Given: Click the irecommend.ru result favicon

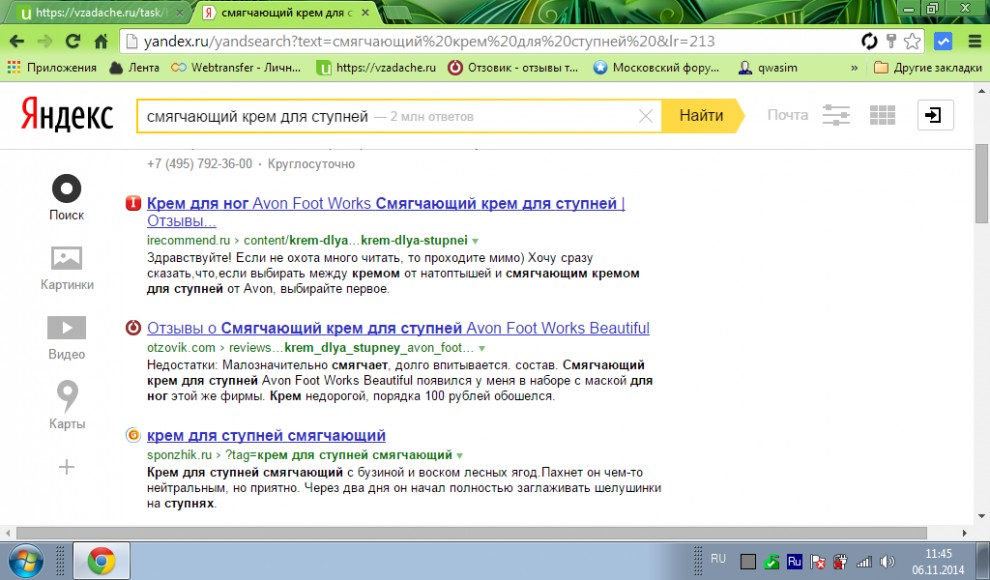Looking at the screenshot, I should pos(133,203).
